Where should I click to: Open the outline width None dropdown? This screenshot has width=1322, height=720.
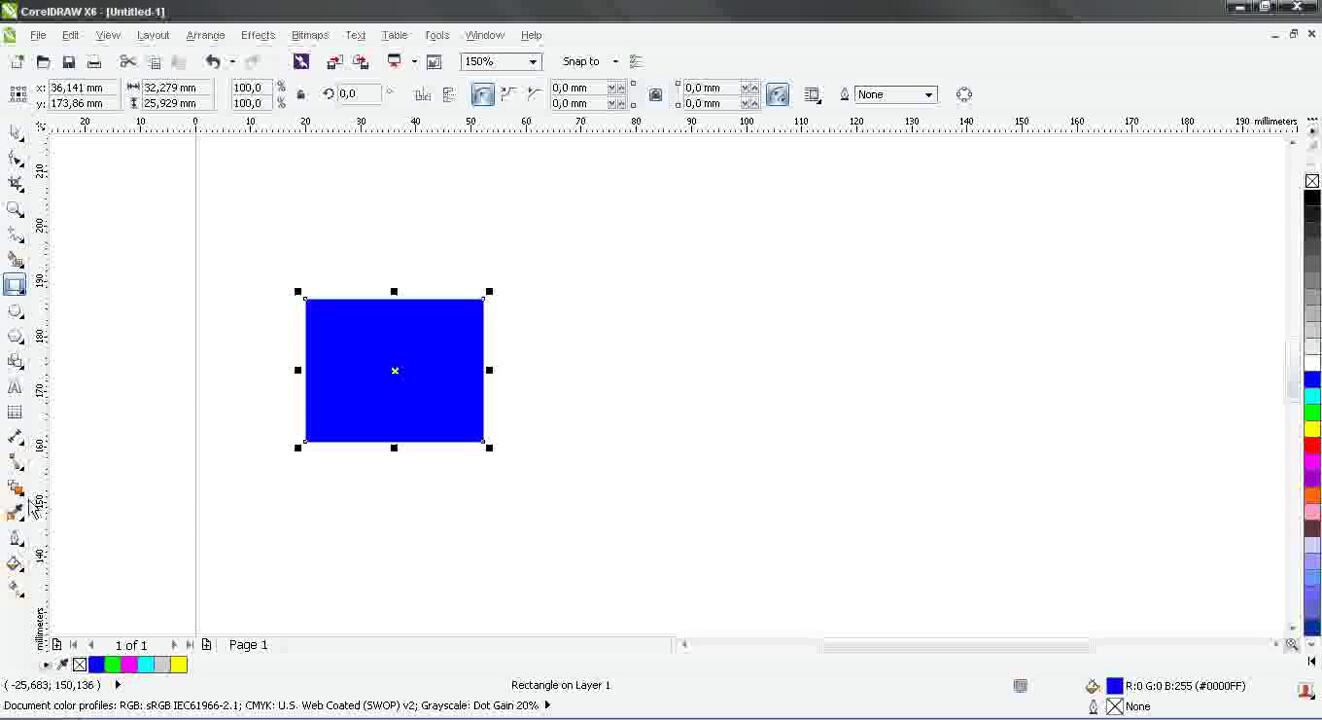(928, 95)
